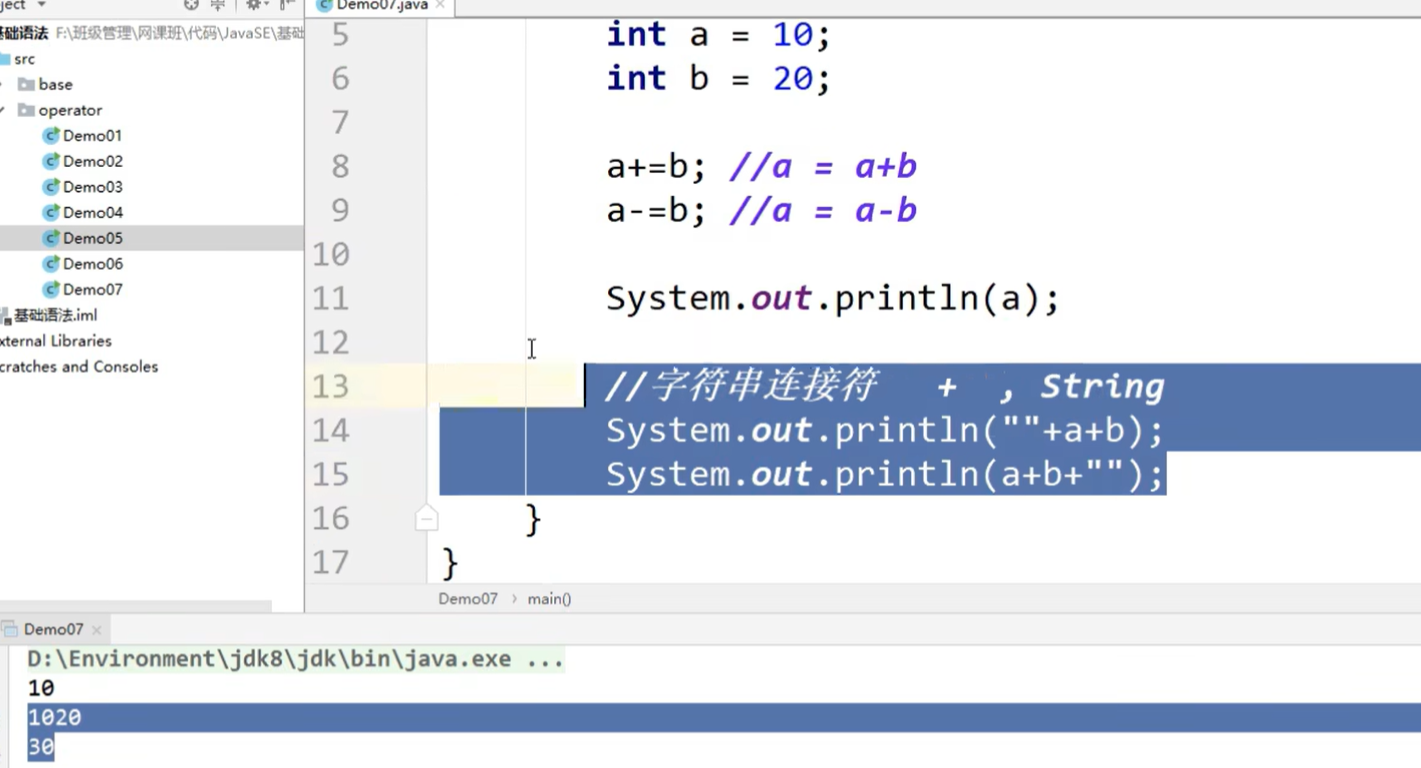Image resolution: width=1421 pixels, height=768 pixels.
Task: Click line number 11 in the gutter
Action: 331,298
